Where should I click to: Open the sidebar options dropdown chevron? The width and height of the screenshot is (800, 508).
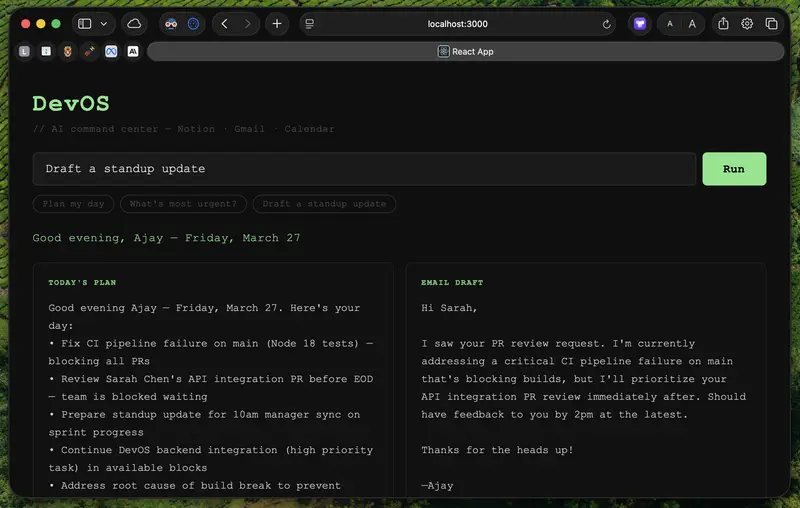[104, 24]
